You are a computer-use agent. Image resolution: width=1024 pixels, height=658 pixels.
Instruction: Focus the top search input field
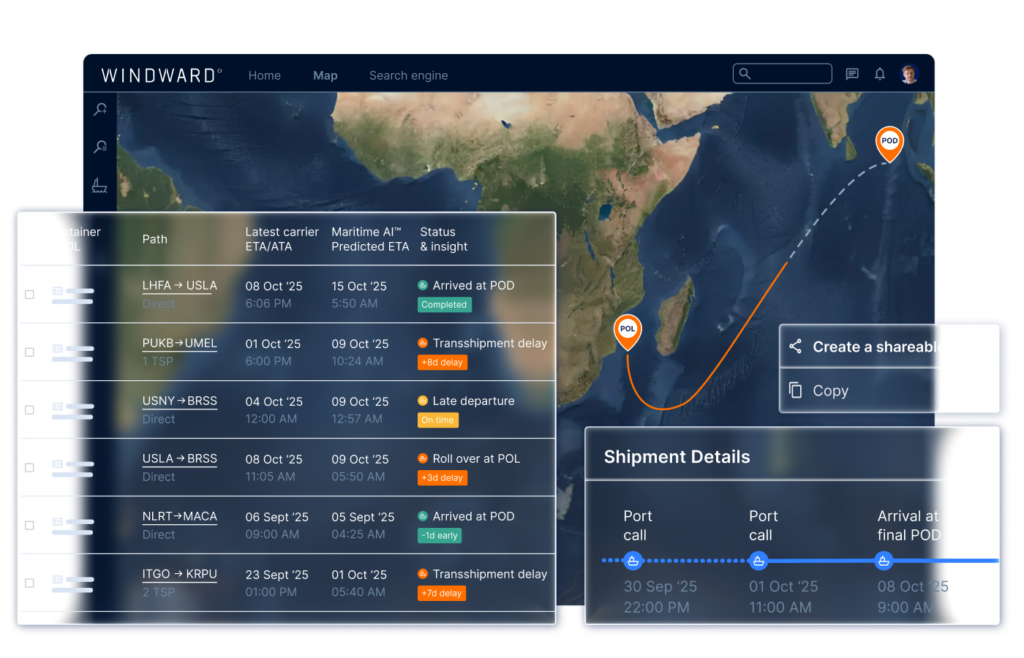(782, 74)
